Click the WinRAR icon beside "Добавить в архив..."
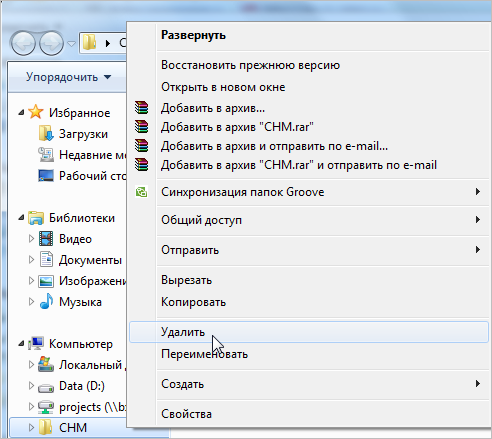The width and height of the screenshot is (492, 439). pyautogui.click(x=141, y=108)
